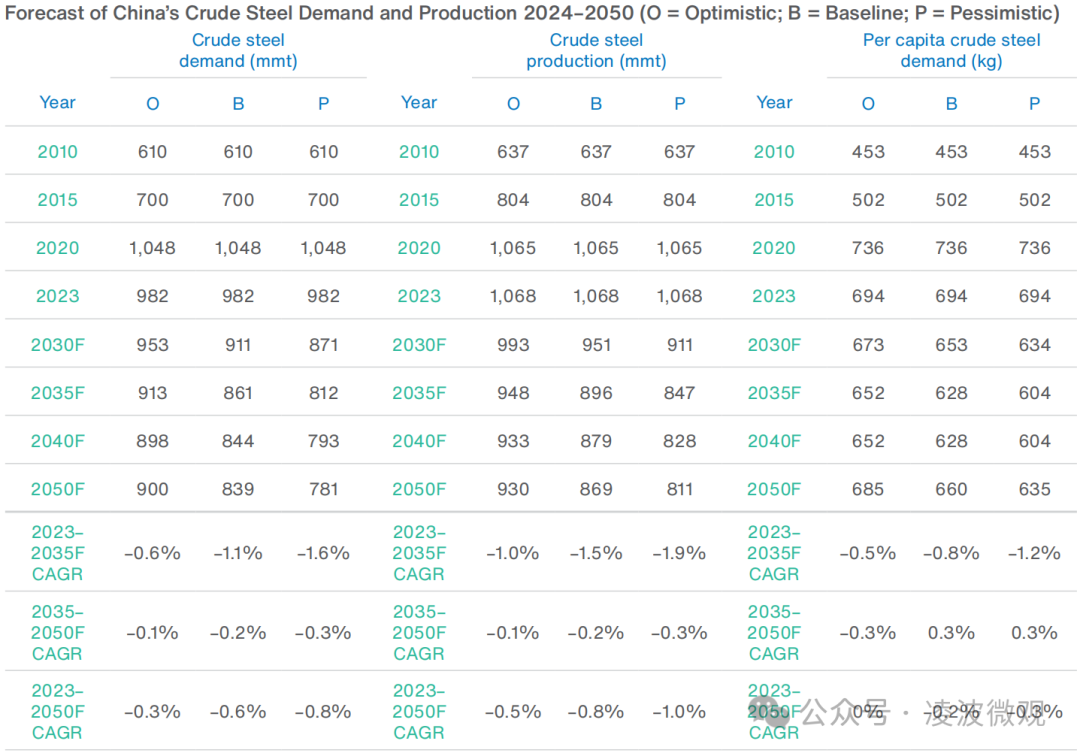The height and width of the screenshot is (756, 1080).
Task: Select the 'Crude steel production (mmt)' column header
Action: (596, 51)
